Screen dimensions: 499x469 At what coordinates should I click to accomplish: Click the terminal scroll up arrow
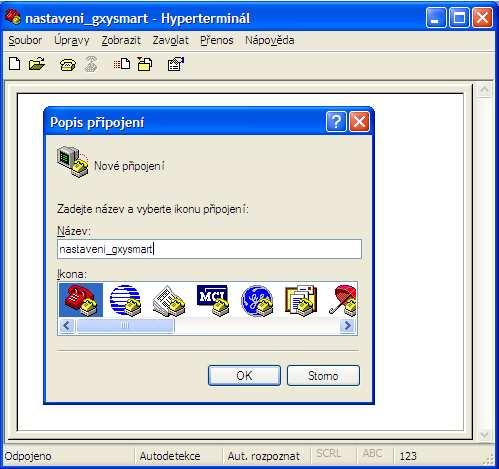(x=484, y=90)
